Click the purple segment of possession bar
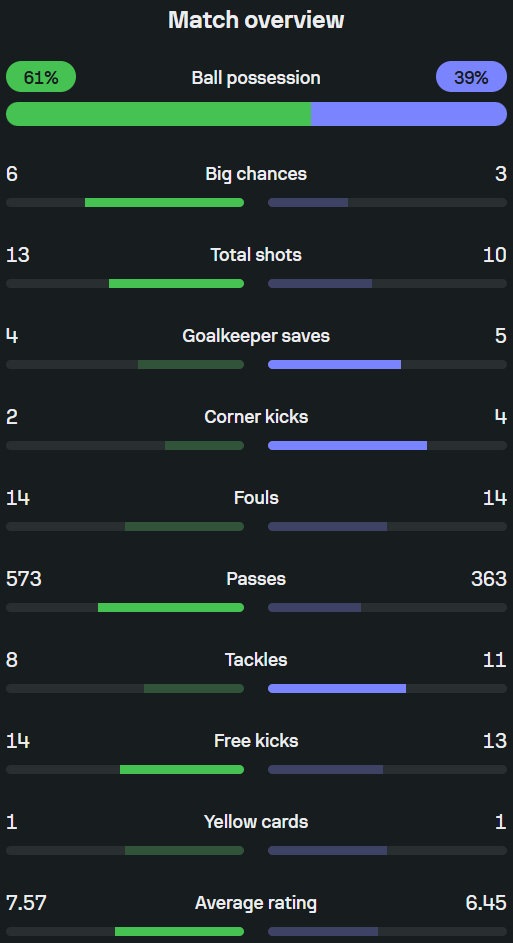Screen dimensions: 513x943 409,114
